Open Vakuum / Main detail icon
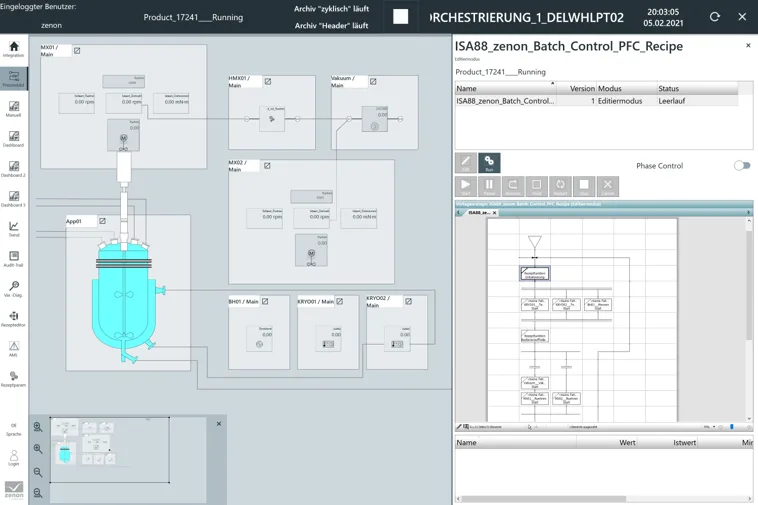Viewport: 758px width, 505px height. point(373,81)
